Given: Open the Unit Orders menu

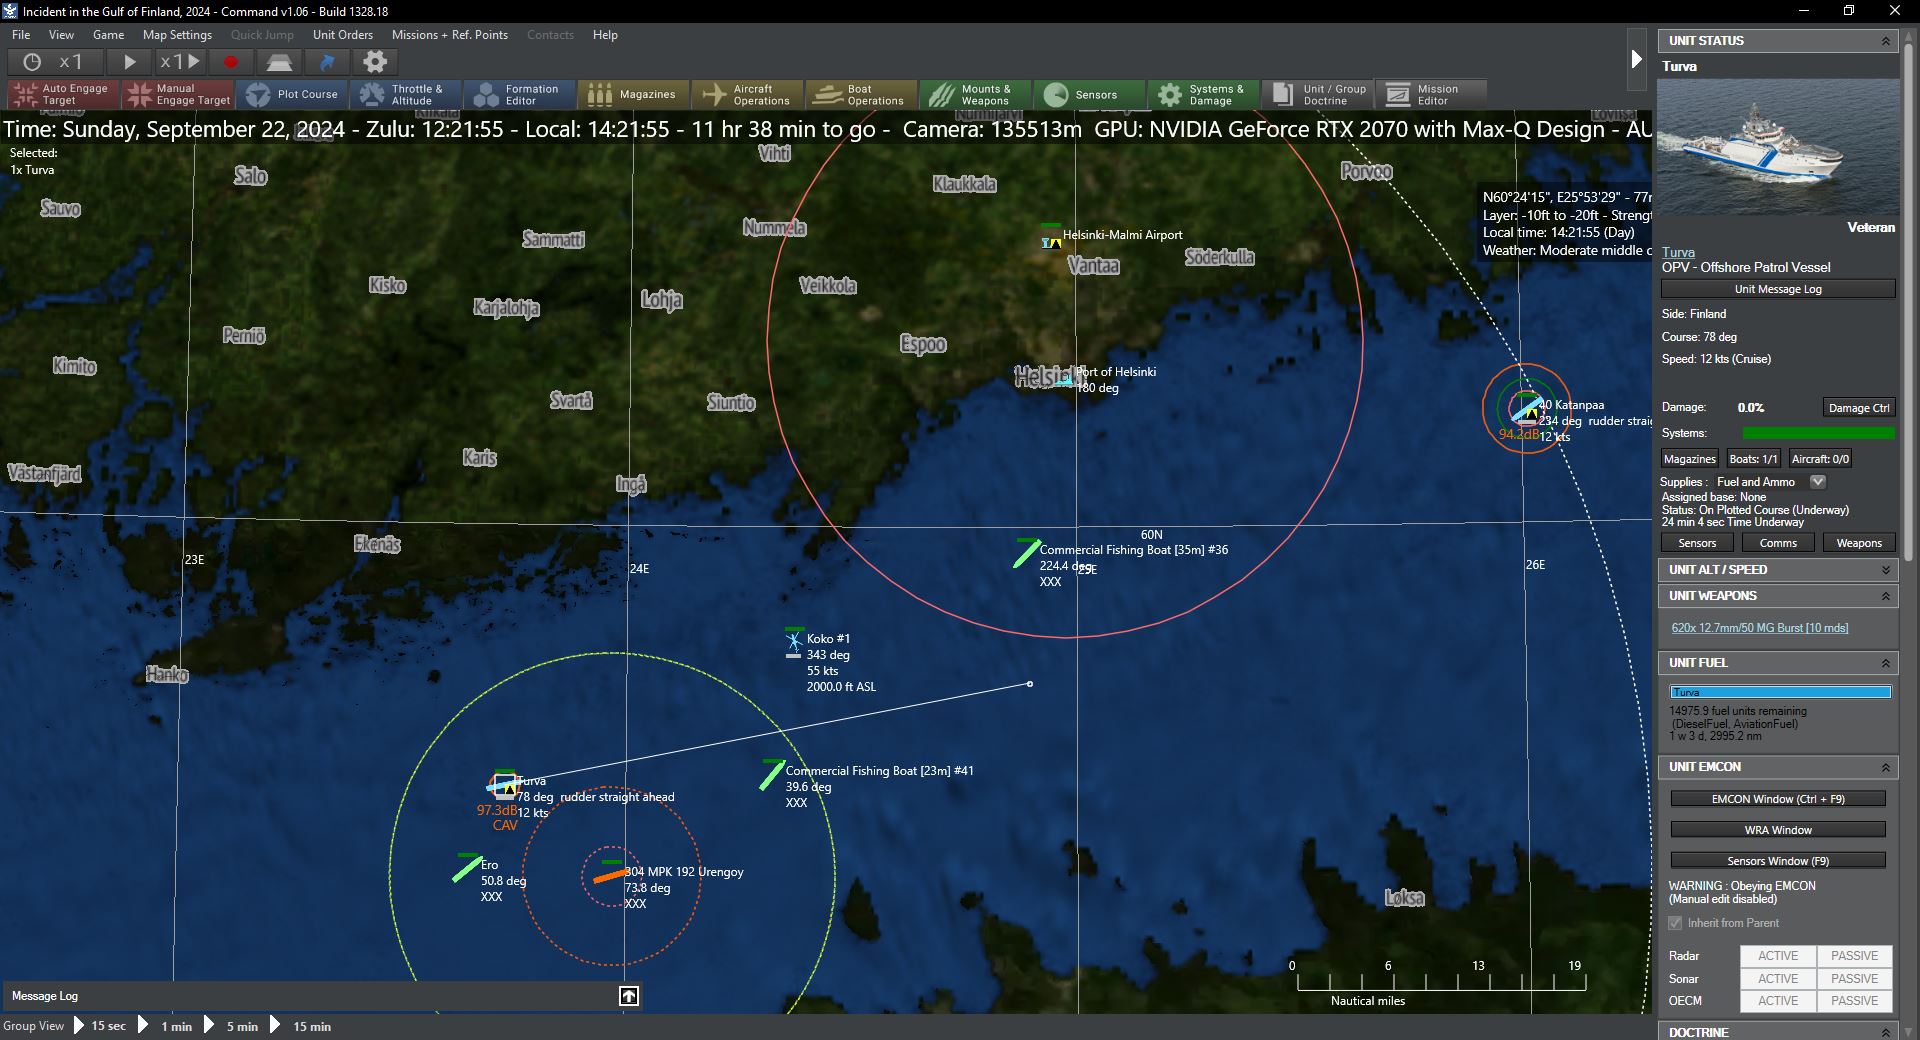Looking at the screenshot, I should click(x=343, y=35).
